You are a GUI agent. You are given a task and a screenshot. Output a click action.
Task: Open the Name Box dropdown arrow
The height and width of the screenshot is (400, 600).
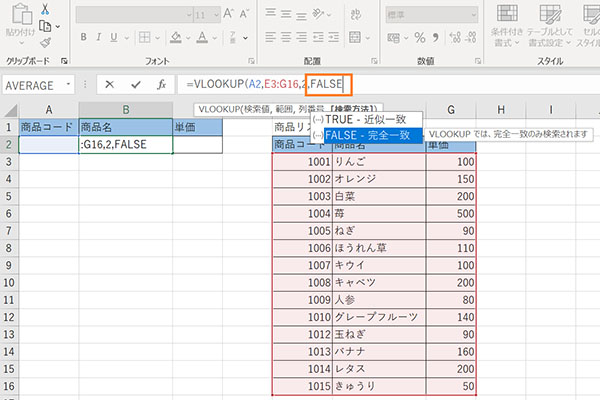[67, 86]
